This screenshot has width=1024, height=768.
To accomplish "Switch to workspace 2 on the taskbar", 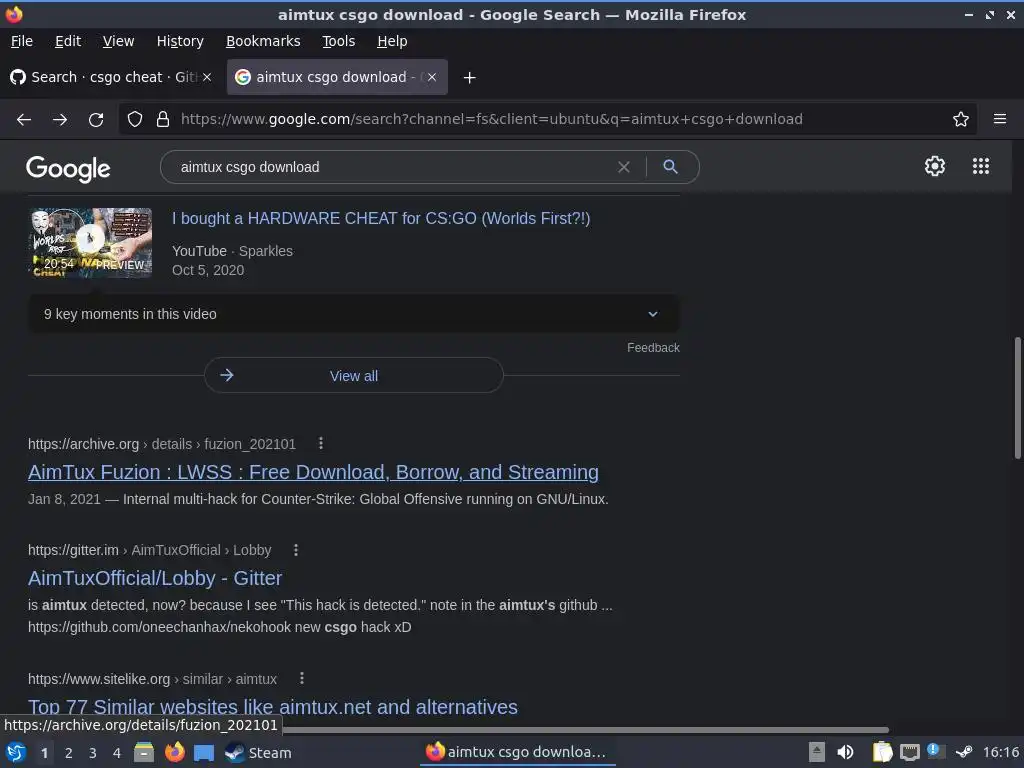I will coord(69,753).
